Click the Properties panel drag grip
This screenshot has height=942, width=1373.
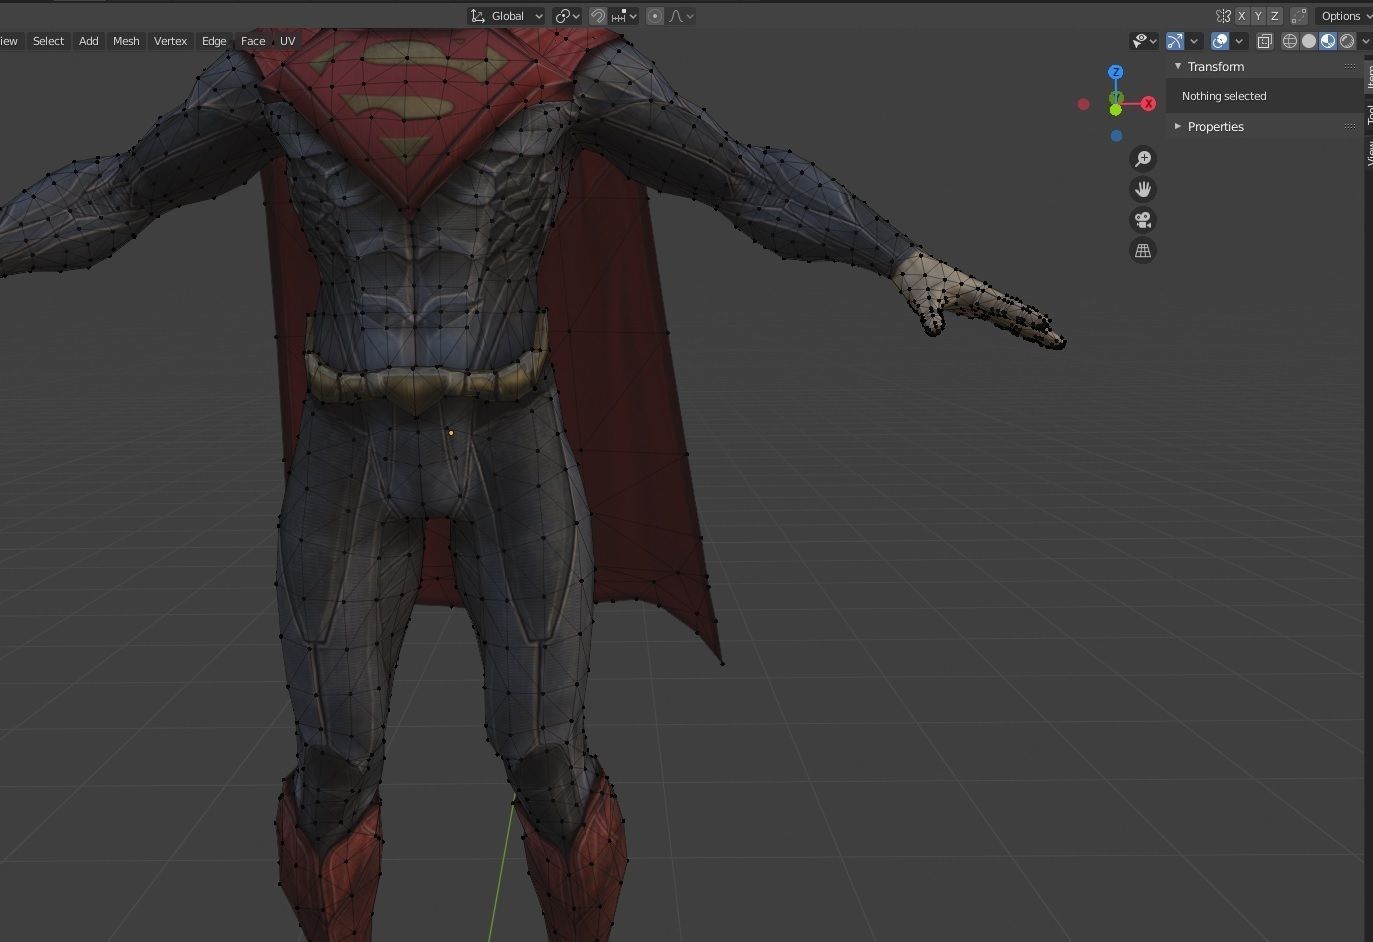click(1350, 126)
